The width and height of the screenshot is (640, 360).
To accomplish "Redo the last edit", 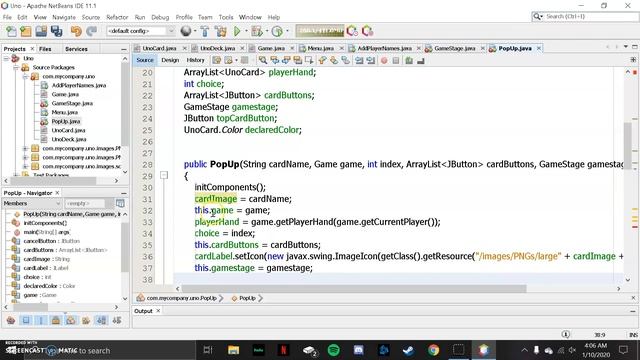I will click(x=91, y=31).
